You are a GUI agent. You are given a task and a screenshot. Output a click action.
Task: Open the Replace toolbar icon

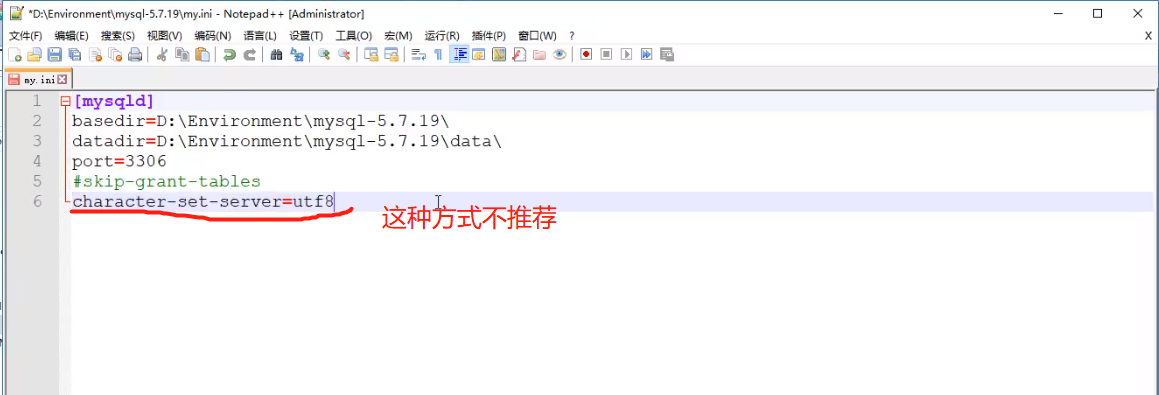[x=297, y=54]
